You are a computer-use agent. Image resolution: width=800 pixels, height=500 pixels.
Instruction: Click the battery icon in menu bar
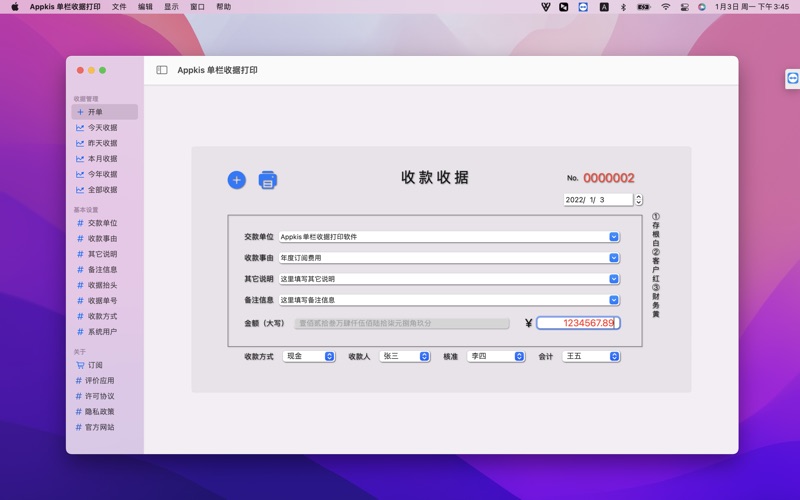644,7
